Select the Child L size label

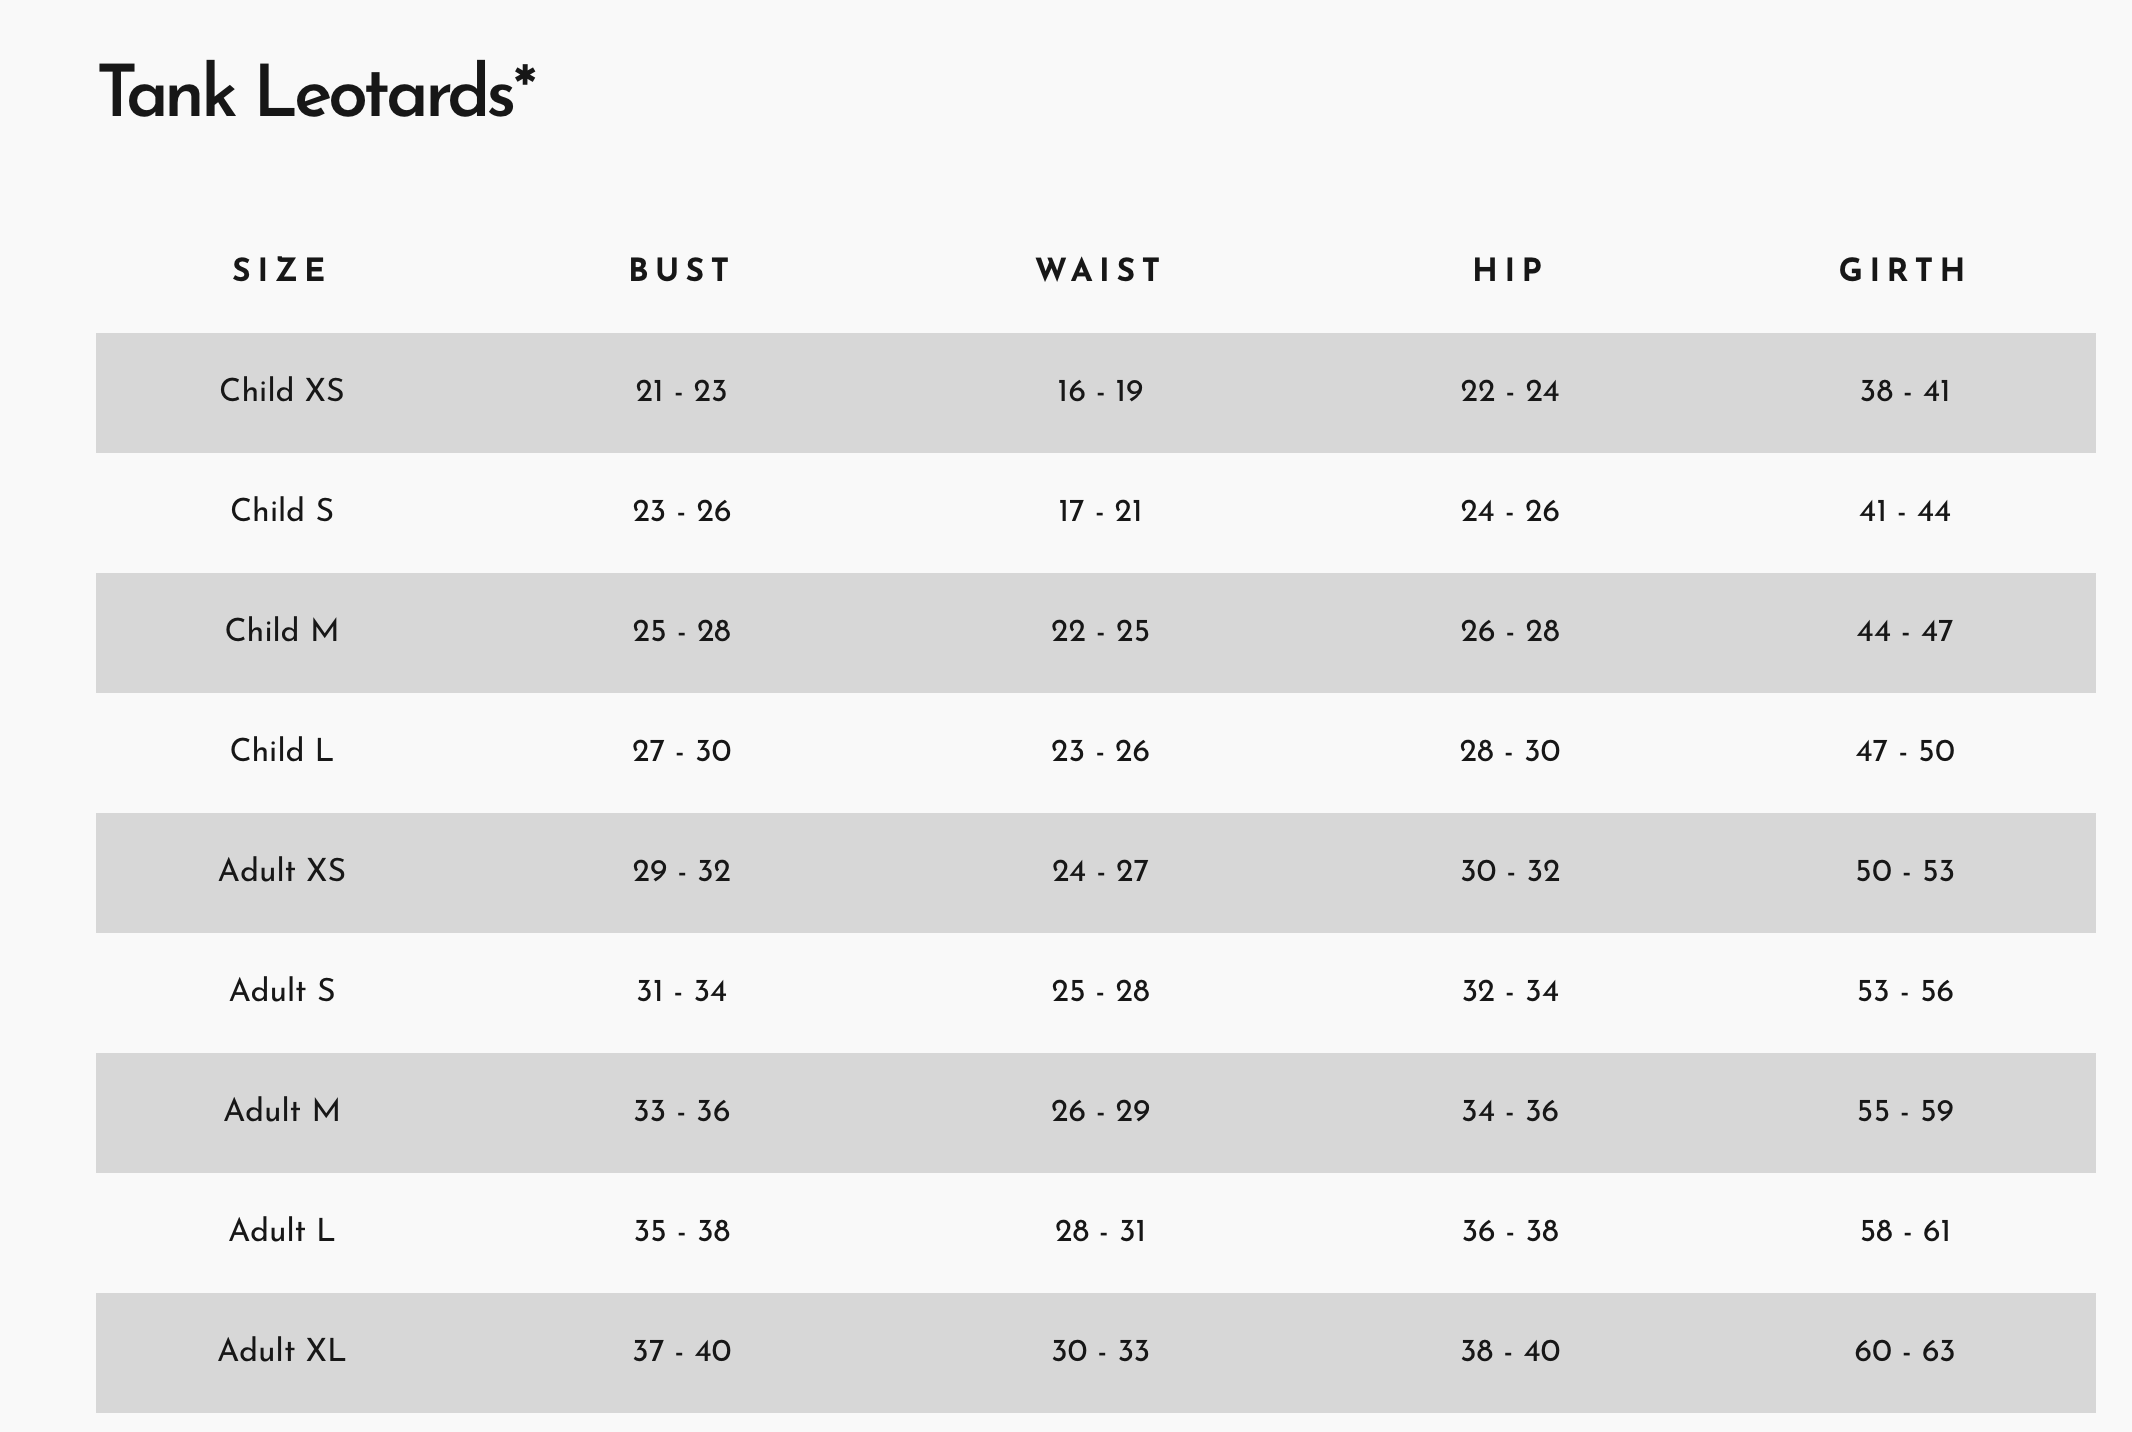tap(282, 750)
